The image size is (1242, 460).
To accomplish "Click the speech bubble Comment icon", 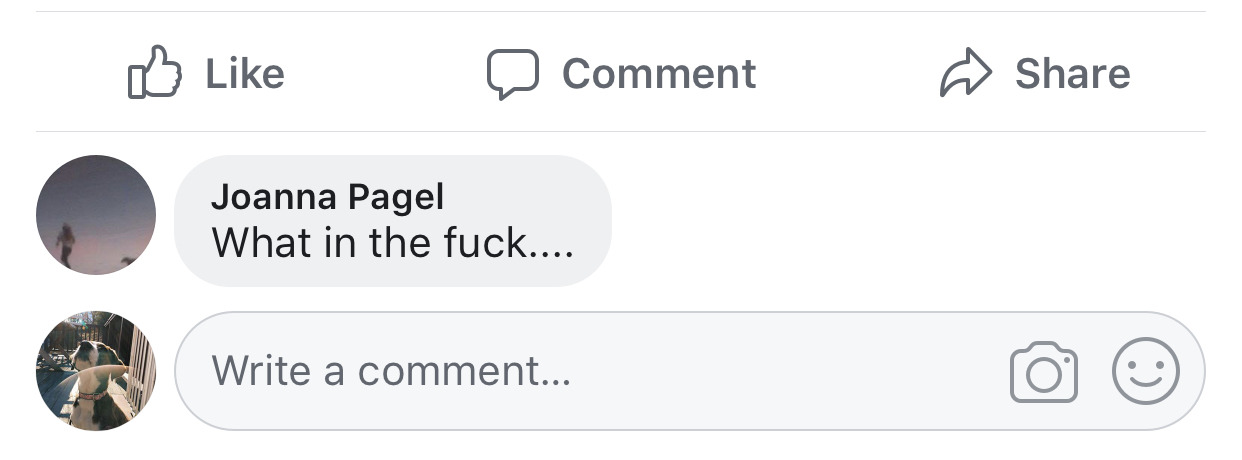I will pyautogui.click(x=512, y=74).
